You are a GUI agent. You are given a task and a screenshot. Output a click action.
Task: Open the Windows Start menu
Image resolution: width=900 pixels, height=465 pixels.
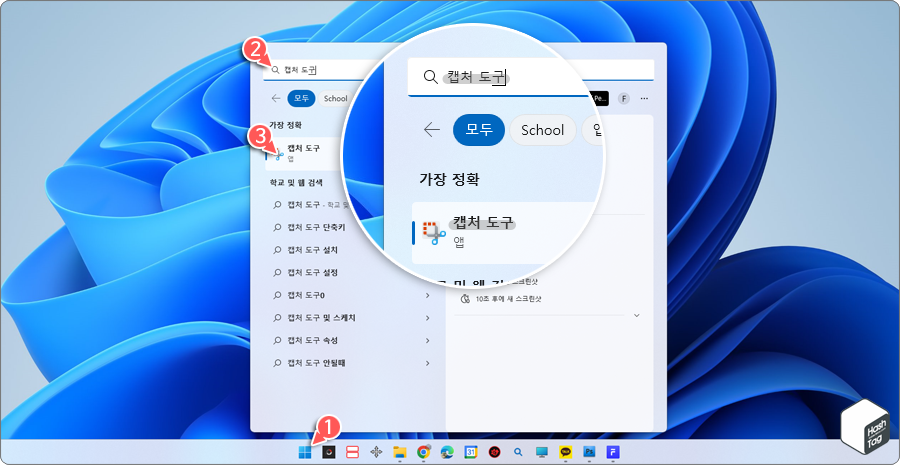pos(305,452)
